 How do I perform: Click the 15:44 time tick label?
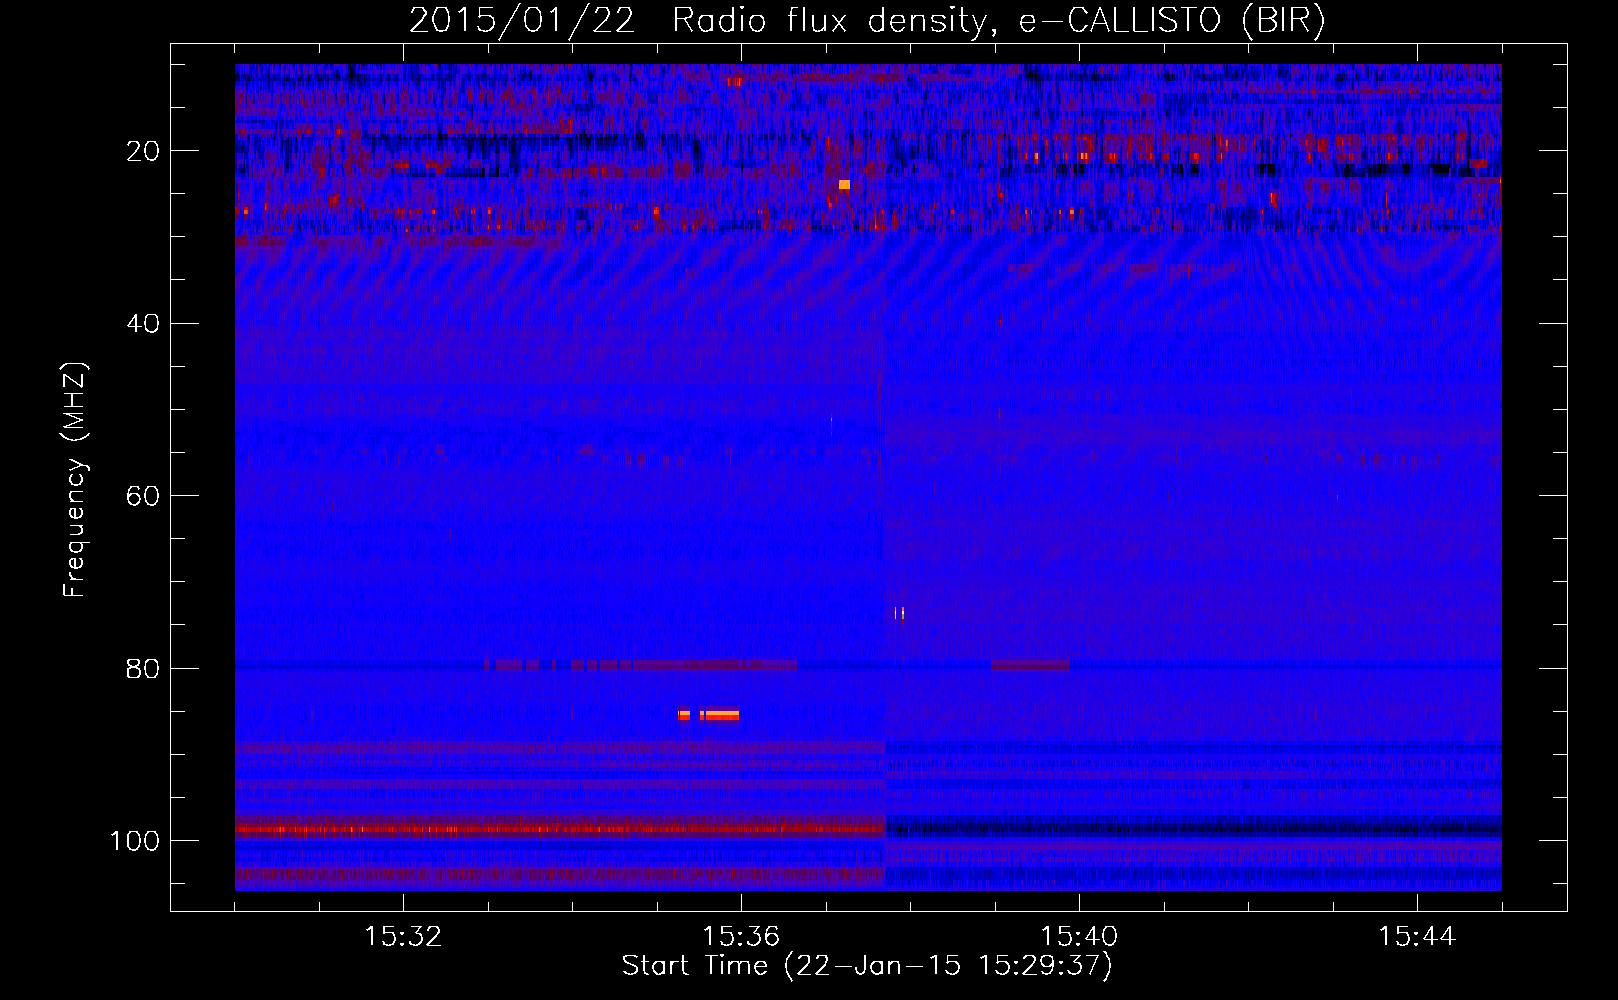click(x=1417, y=937)
